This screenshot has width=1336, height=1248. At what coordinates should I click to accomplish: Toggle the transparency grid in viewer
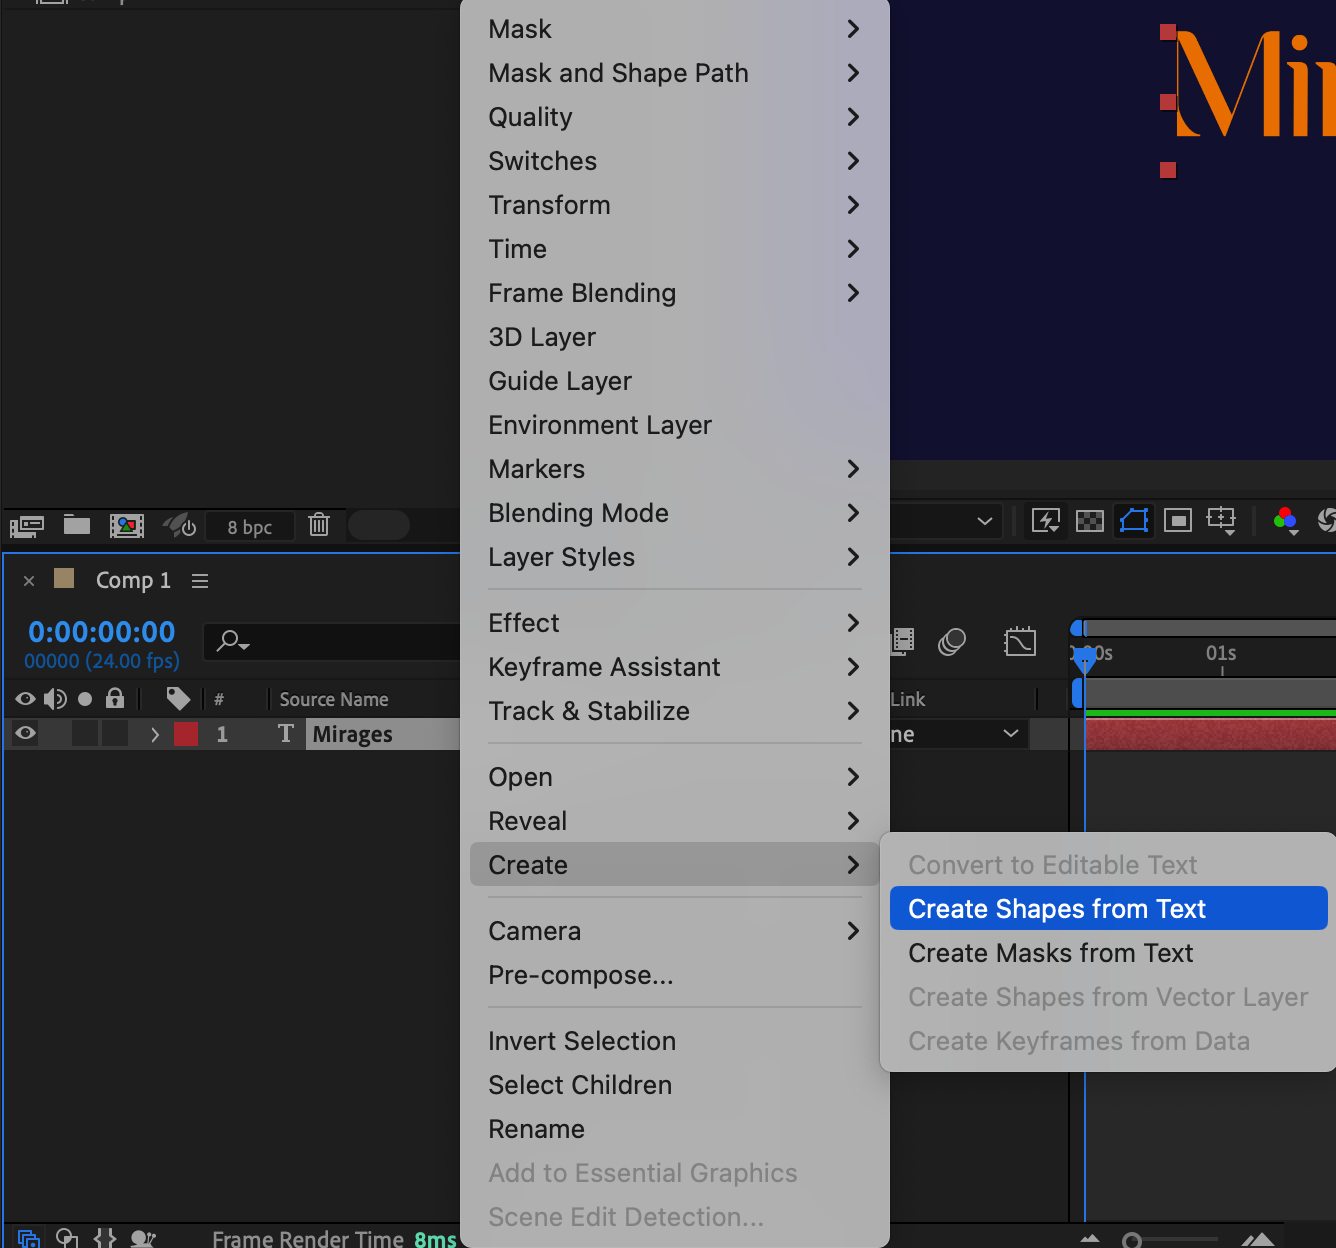(1090, 521)
